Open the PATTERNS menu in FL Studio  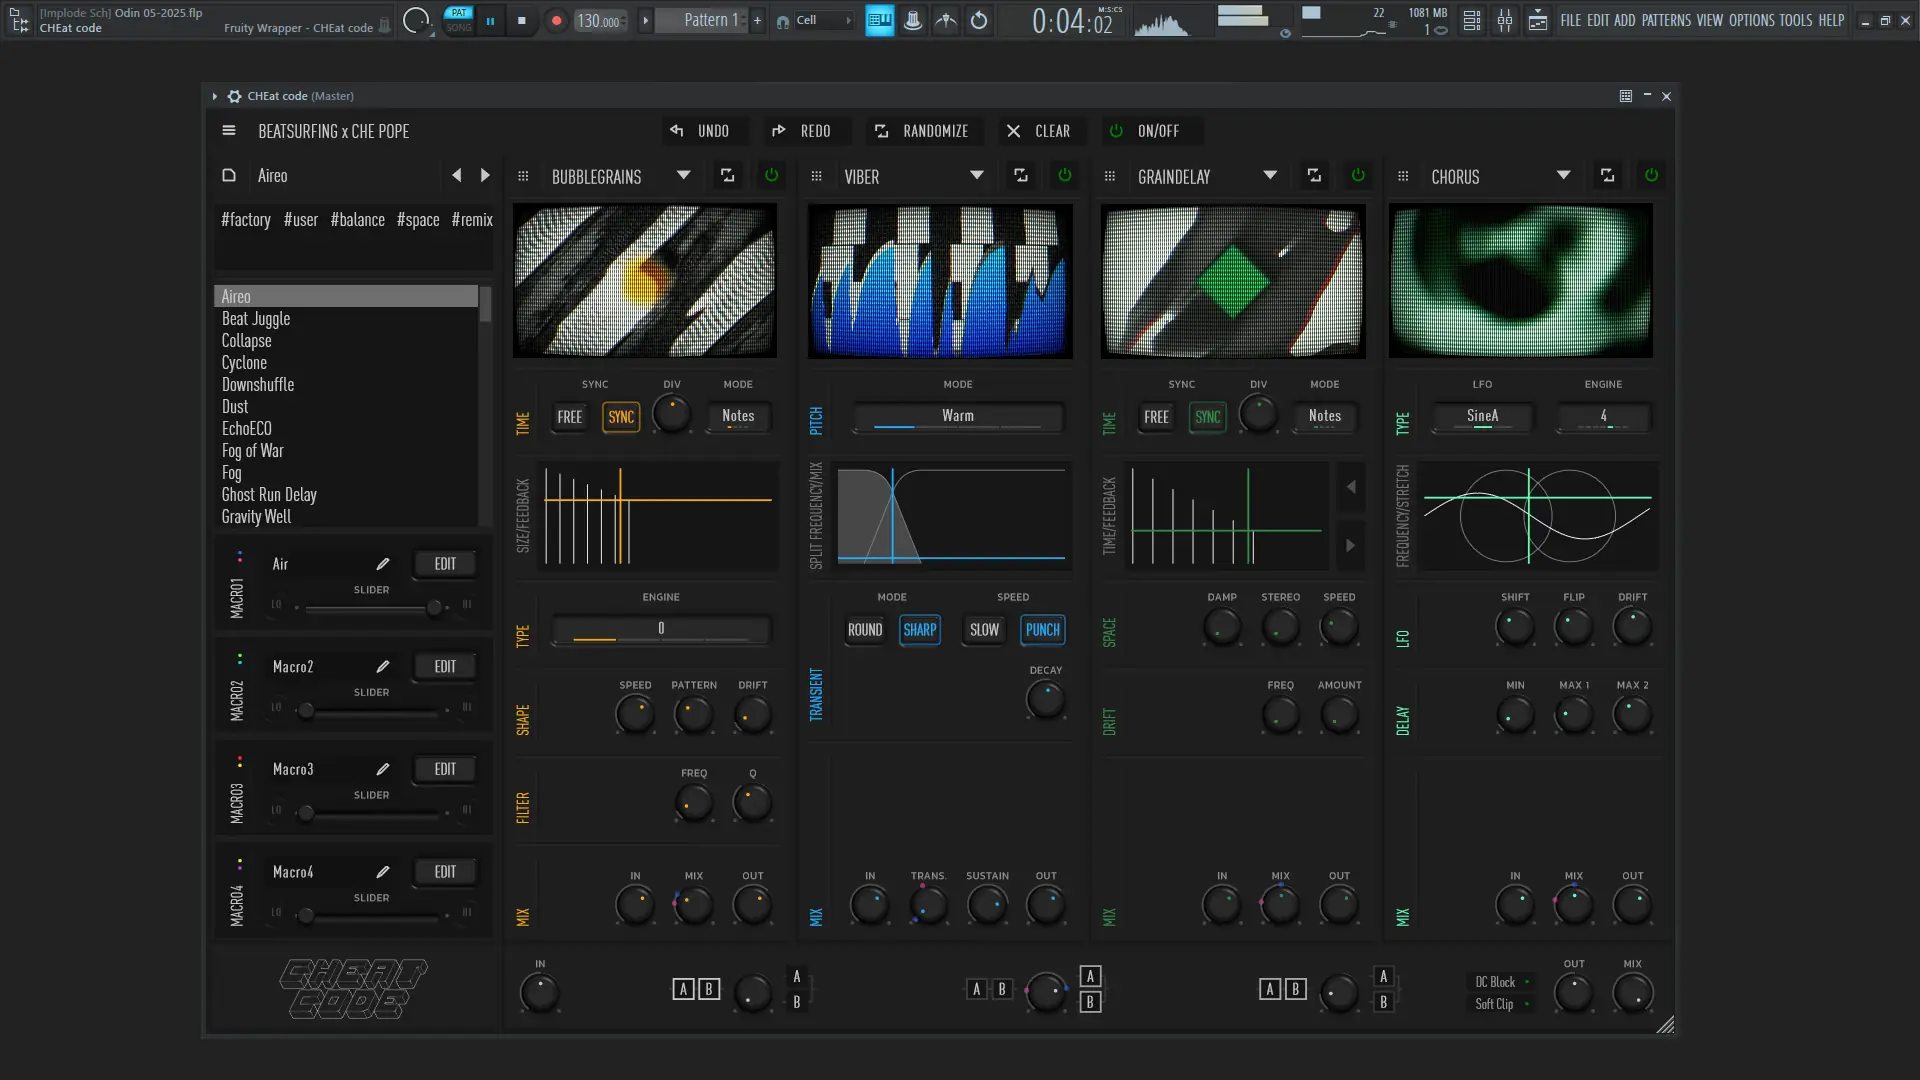1666,20
